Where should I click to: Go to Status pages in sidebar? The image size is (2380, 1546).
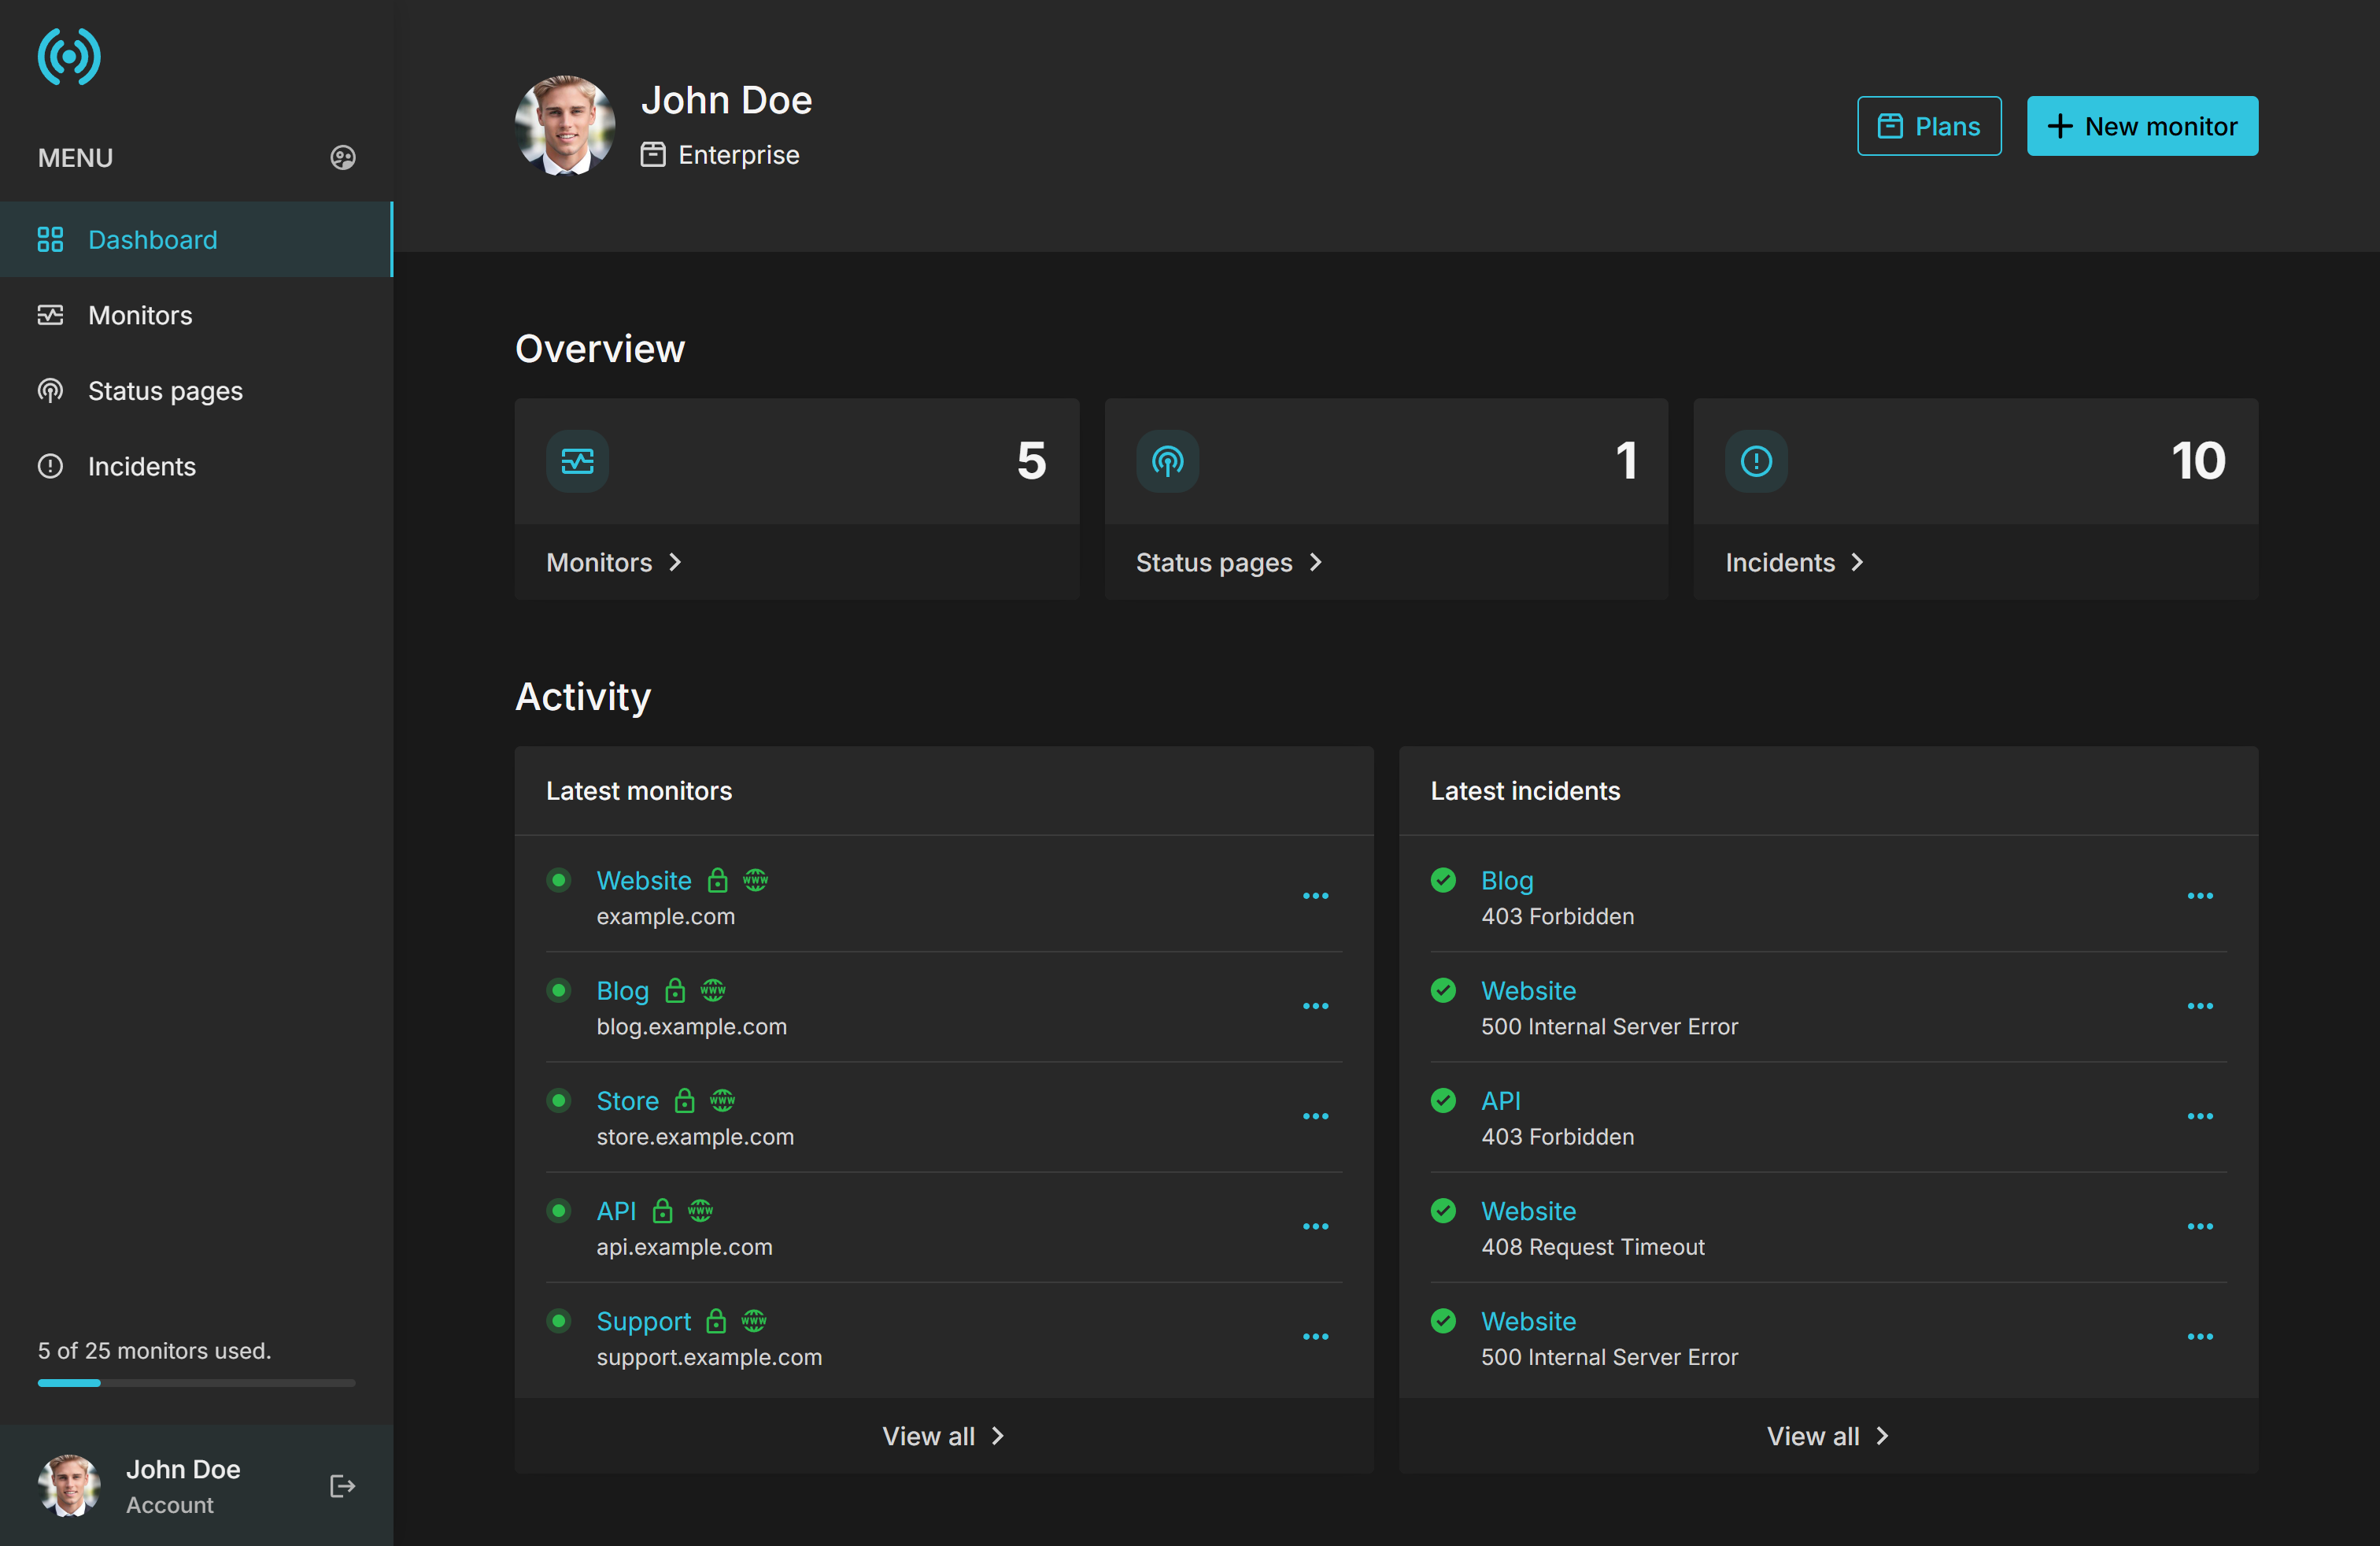pos(165,391)
